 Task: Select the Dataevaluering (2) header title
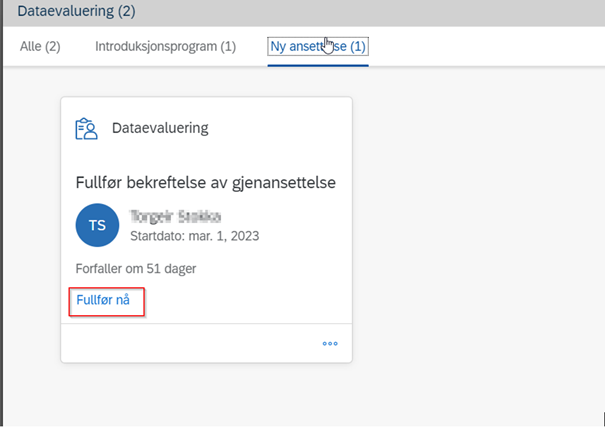click(76, 11)
